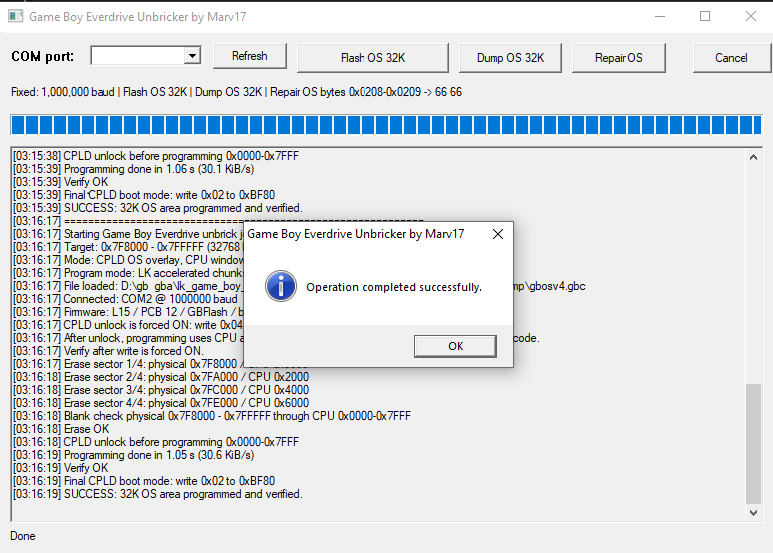773x553 pixels.
Task: Click the SUCCESS log line at 03:15:39
Action: (x=158, y=208)
